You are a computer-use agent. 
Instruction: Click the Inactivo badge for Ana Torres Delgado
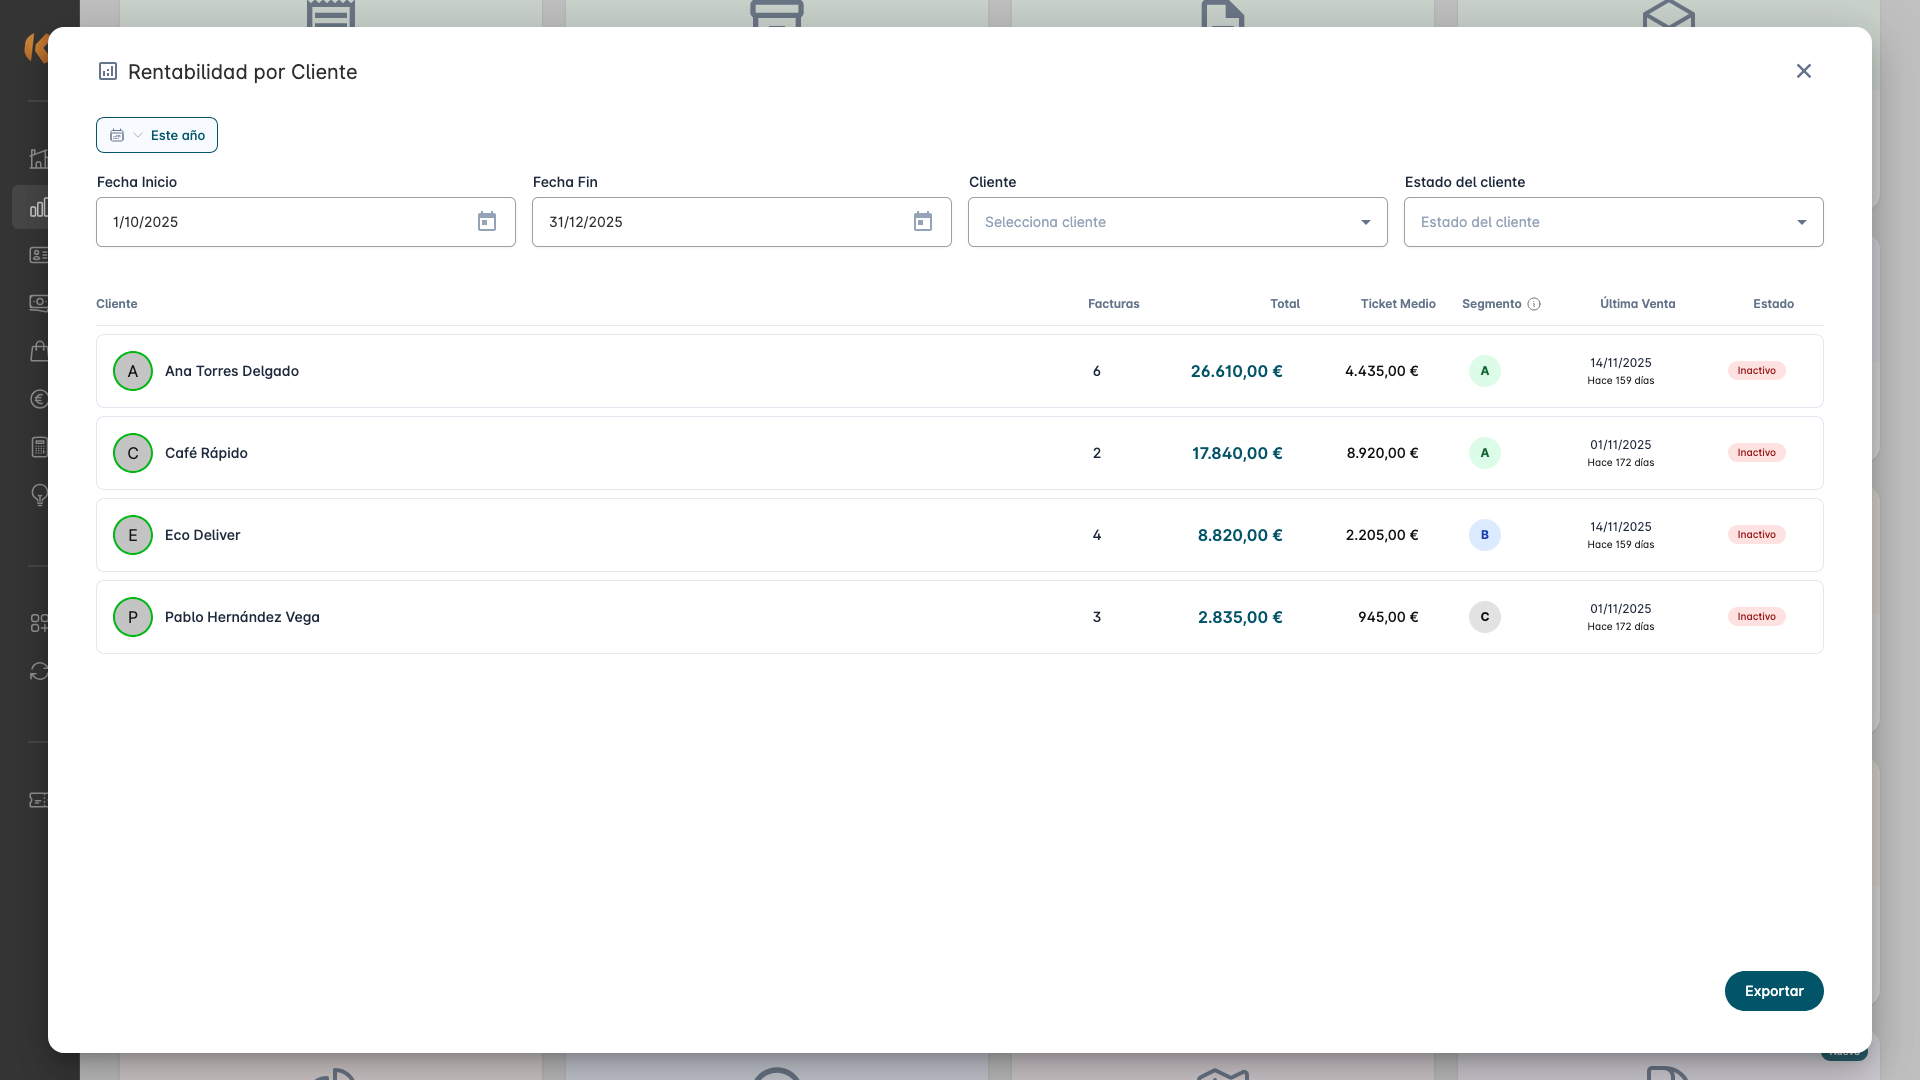(x=1756, y=371)
